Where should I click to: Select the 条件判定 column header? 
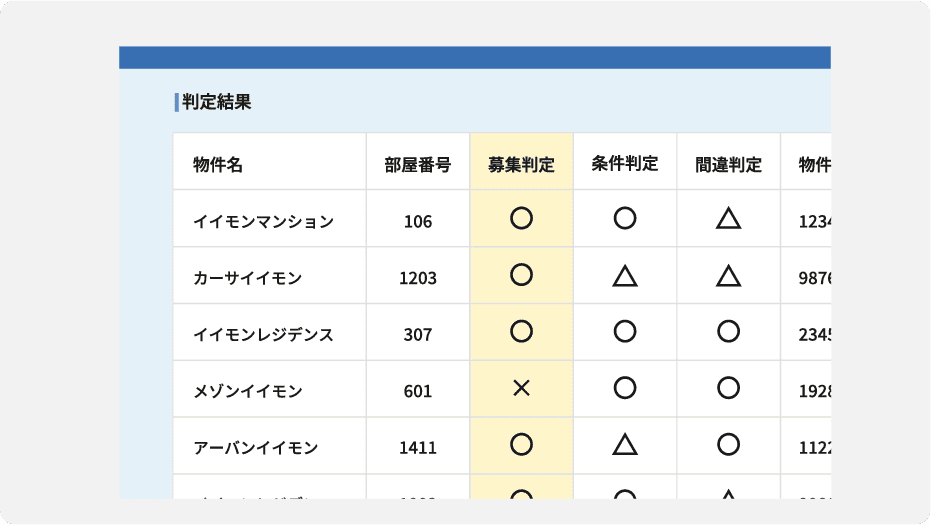625,164
